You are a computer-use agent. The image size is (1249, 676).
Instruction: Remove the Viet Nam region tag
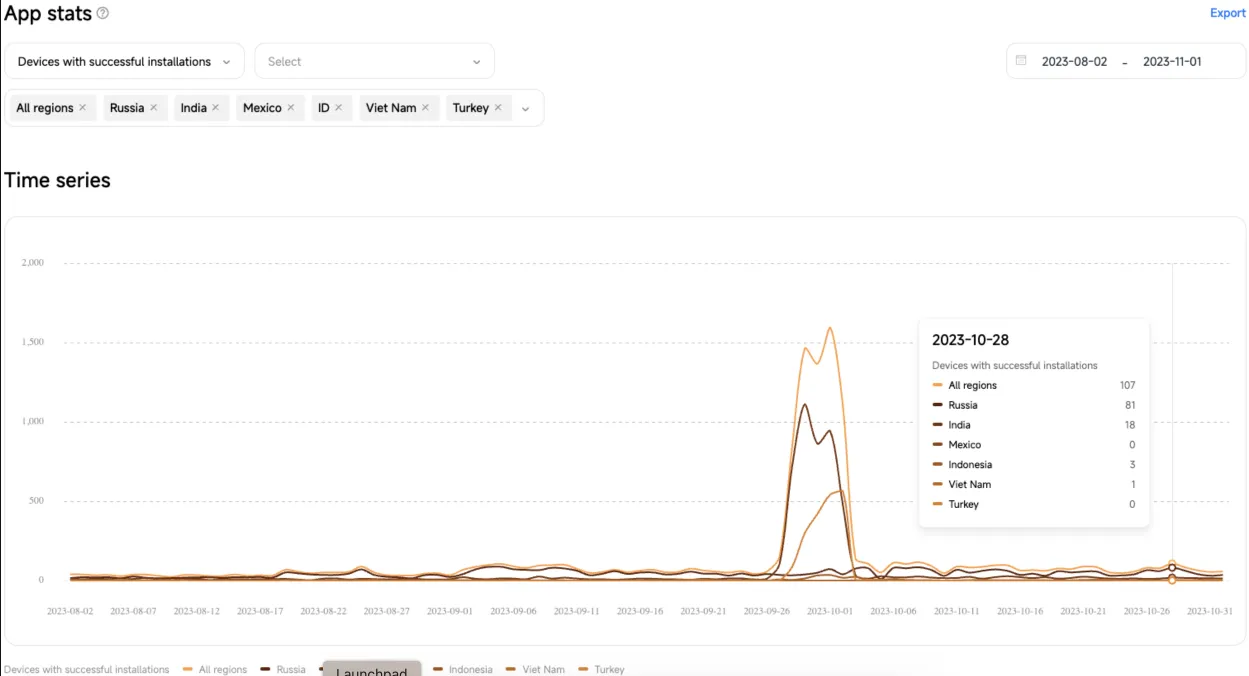coord(426,108)
